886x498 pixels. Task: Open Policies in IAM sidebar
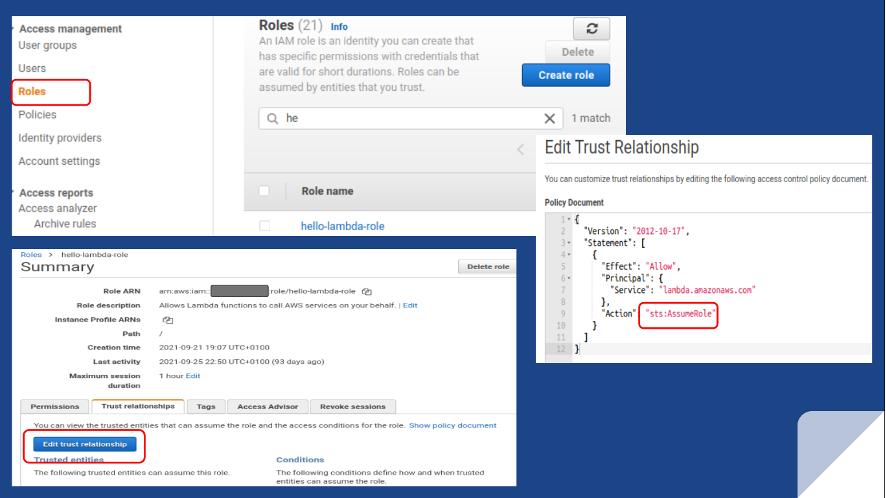[37, 115]
